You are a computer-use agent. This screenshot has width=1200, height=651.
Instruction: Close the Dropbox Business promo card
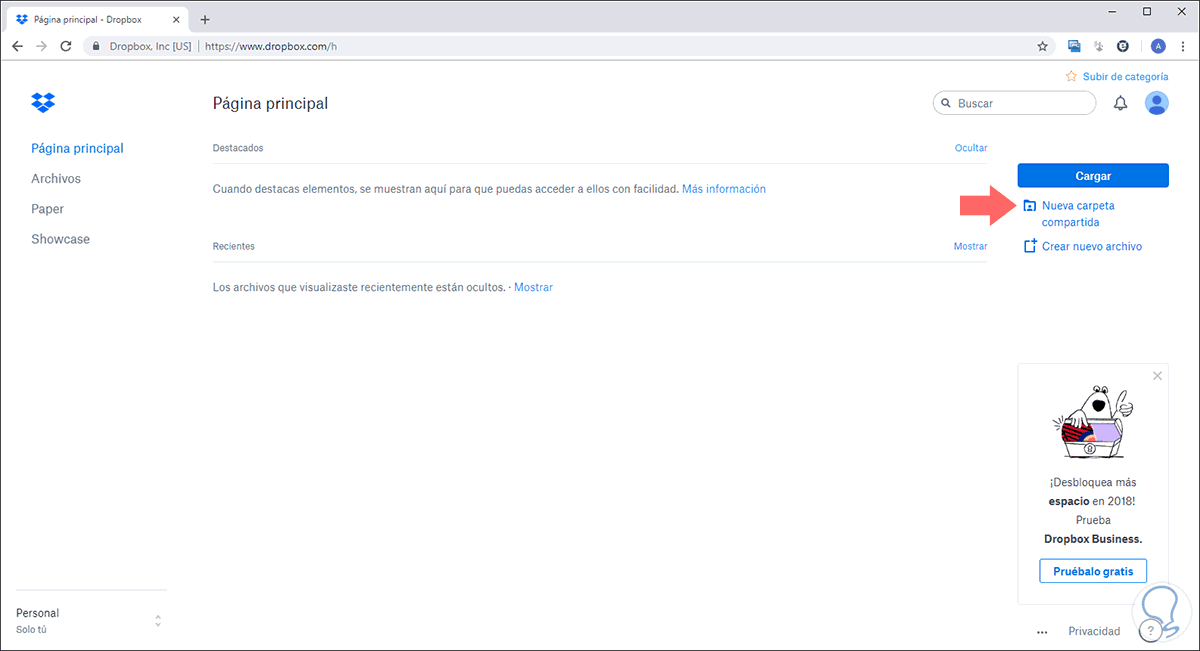pos(1157,376)
